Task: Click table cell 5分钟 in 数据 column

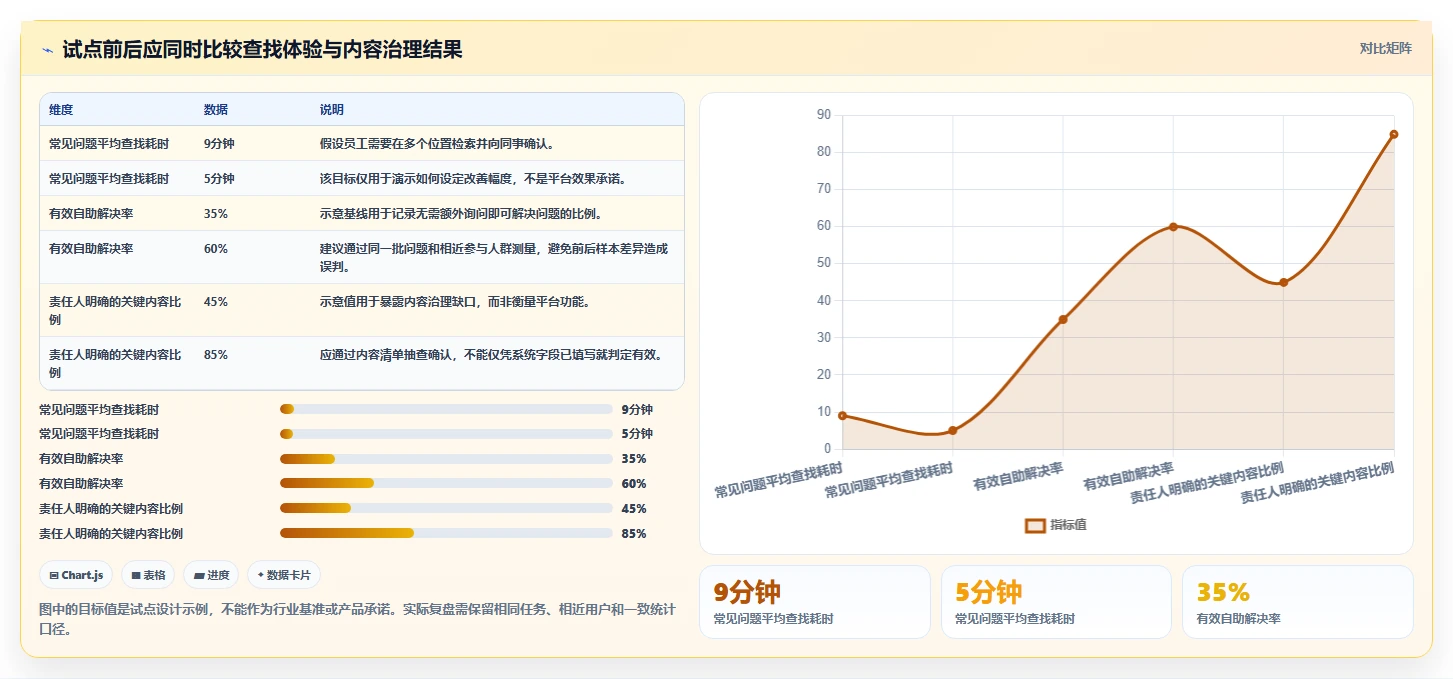Action: 219,179
